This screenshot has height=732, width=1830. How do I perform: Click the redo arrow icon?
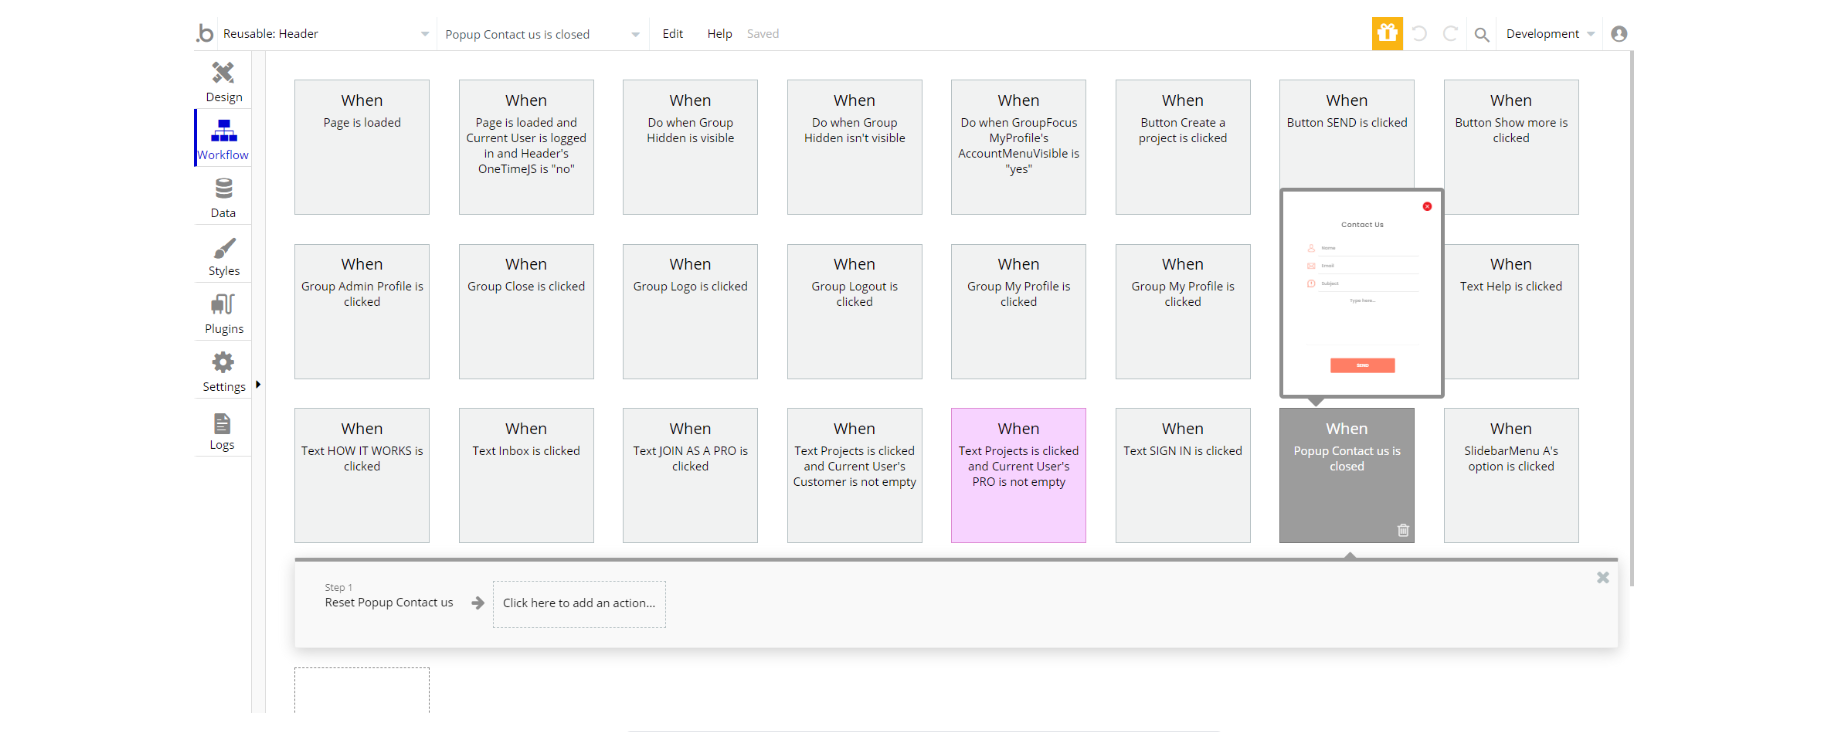click(1450, 34)
